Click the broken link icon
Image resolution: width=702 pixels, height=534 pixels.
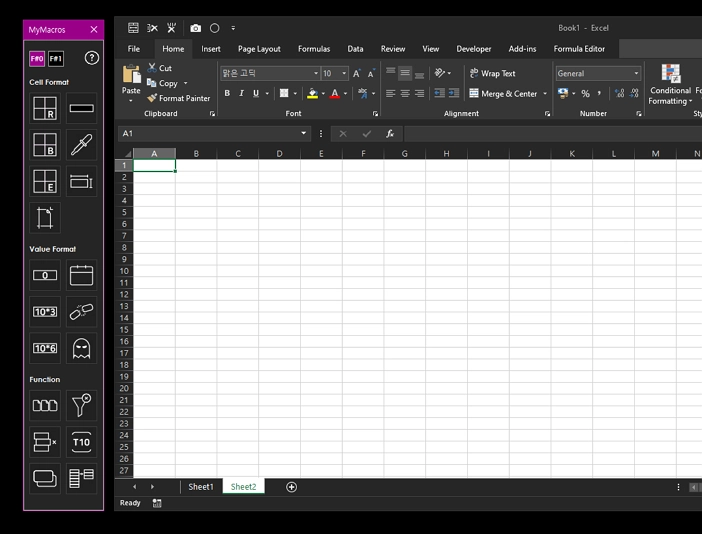(x=81, y=312)
